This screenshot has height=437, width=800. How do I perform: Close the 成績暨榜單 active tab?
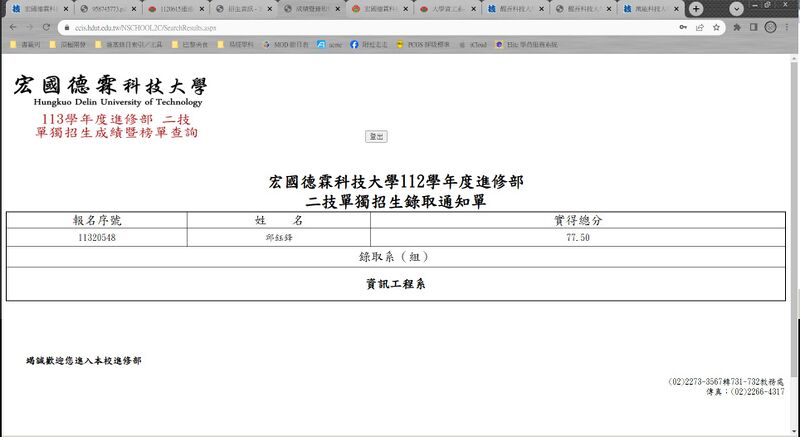click(340, 8)
